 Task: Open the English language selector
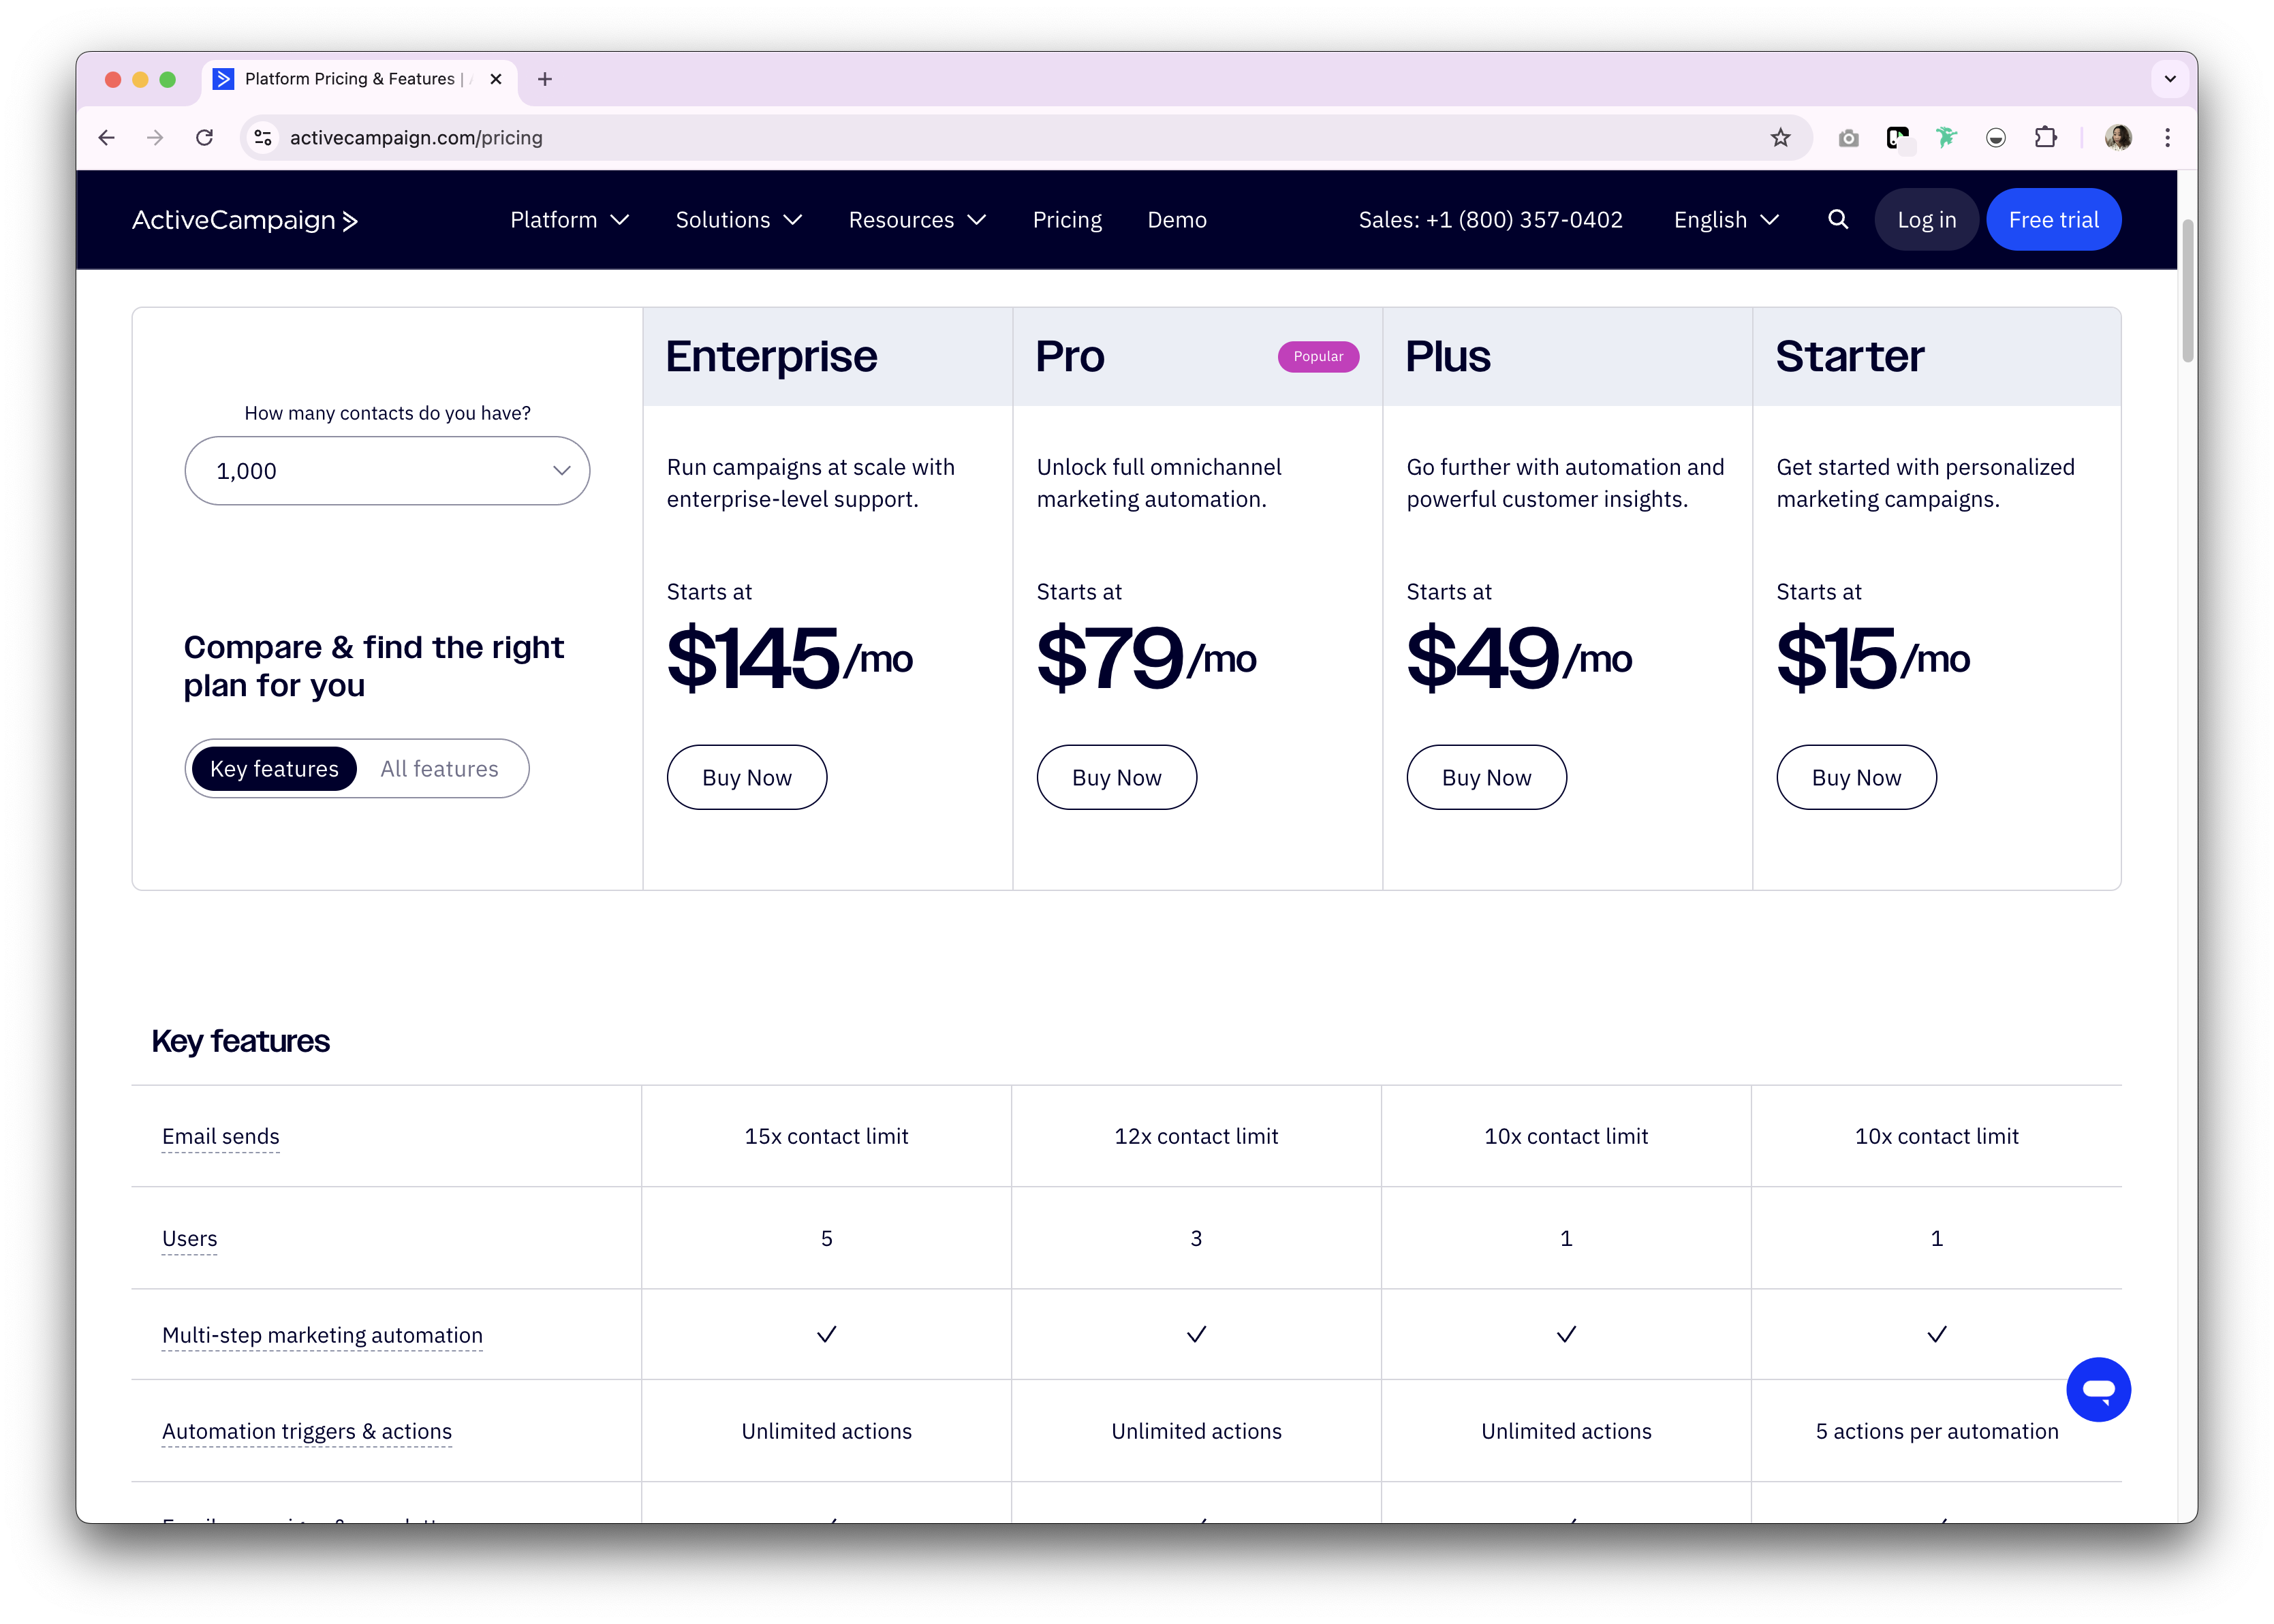(x=1727, y=220)
